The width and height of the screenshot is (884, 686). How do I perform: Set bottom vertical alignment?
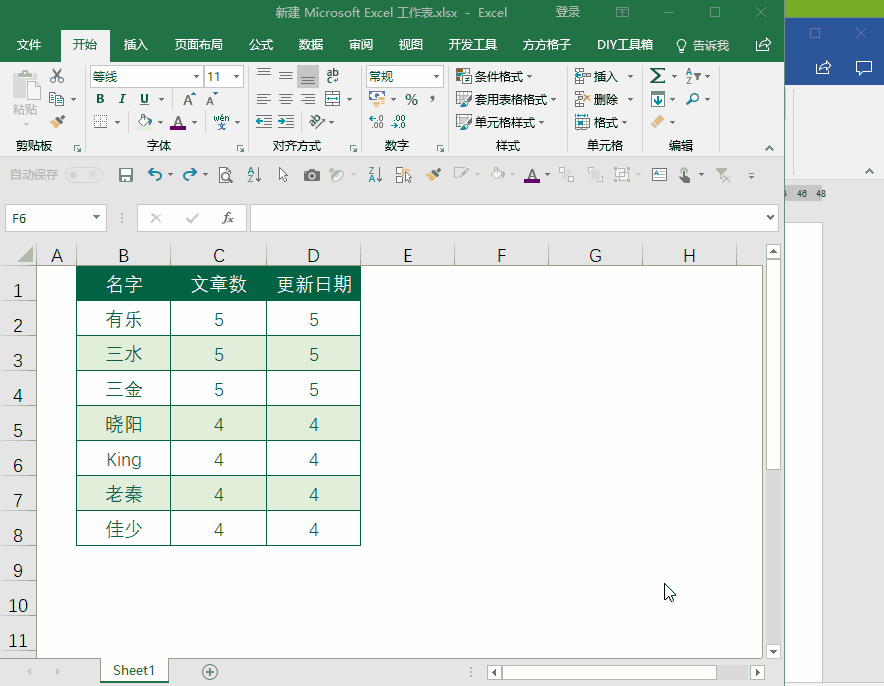[308, 77]
